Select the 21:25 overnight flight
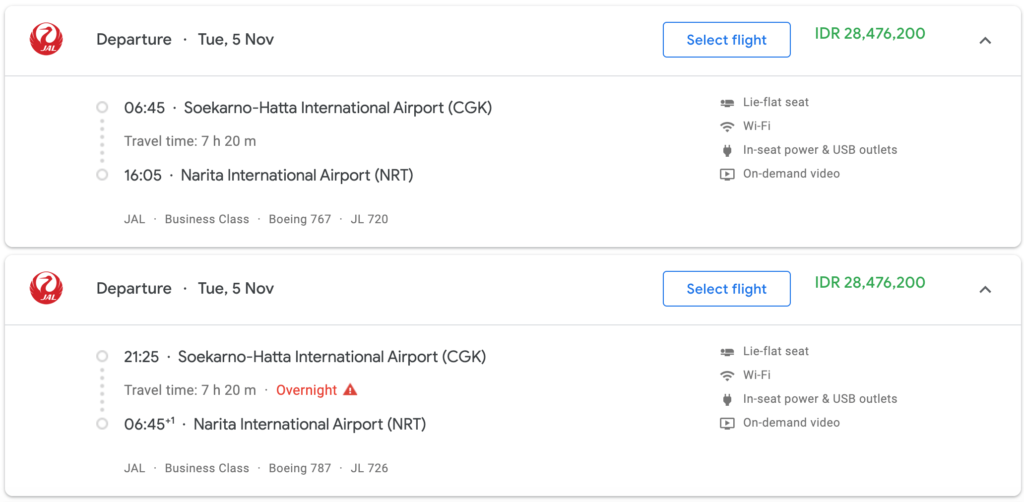This screenshot has height=502, width=1024. point(726,289)
